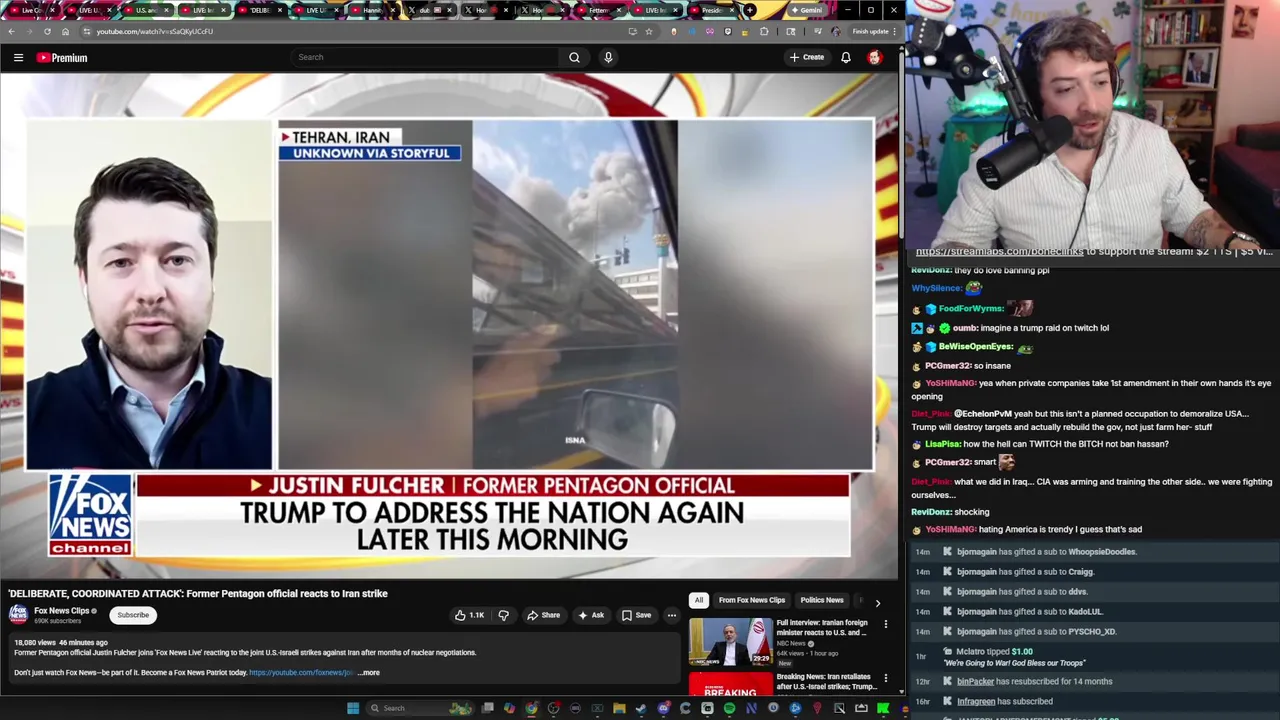Click the Share button
Image resolution: width=1280 pixels, height=720 pixels.
[544, 615]
